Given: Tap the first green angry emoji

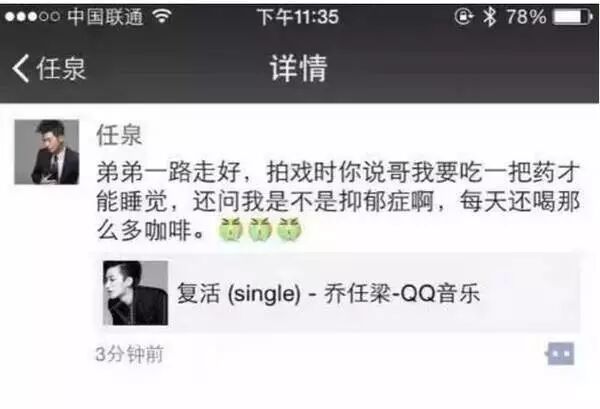Looking at the screenshot, I should 230,230.
